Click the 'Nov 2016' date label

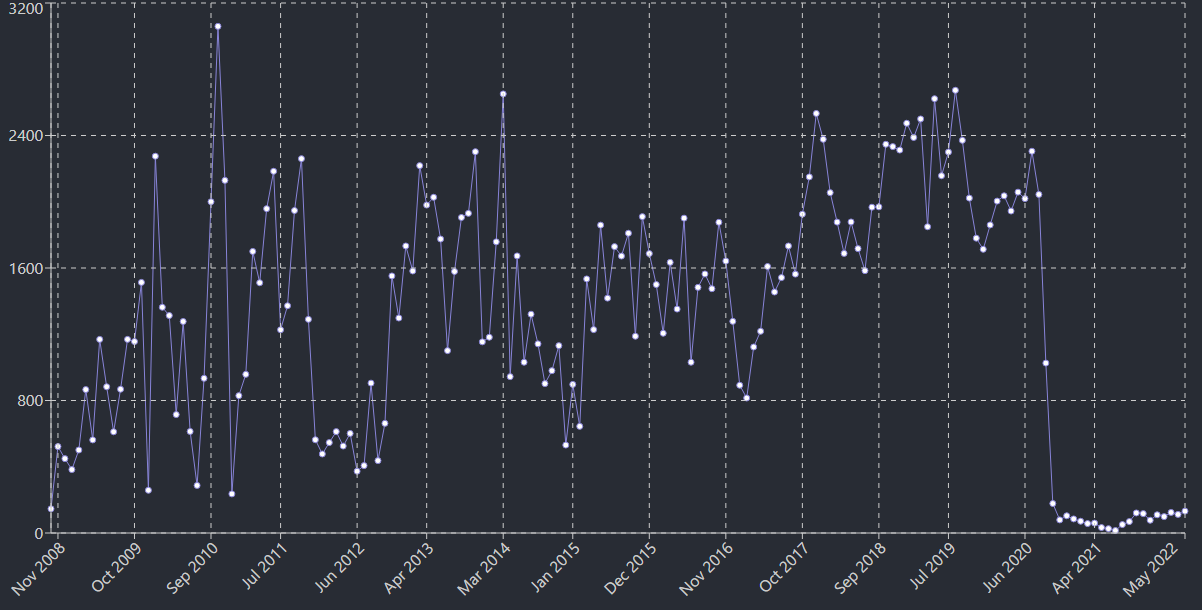705,568
